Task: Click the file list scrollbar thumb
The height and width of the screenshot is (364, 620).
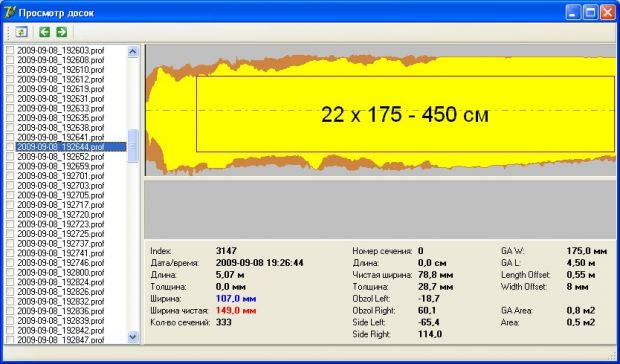Action: pyautogui.click(x=133, y=145)
